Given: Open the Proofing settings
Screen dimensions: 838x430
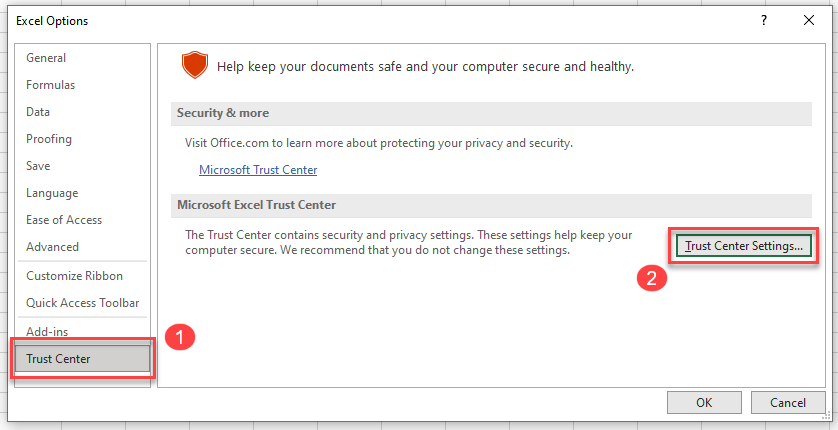Looking at the screenshot, I should pyautogui.click(x=49, y=139).
